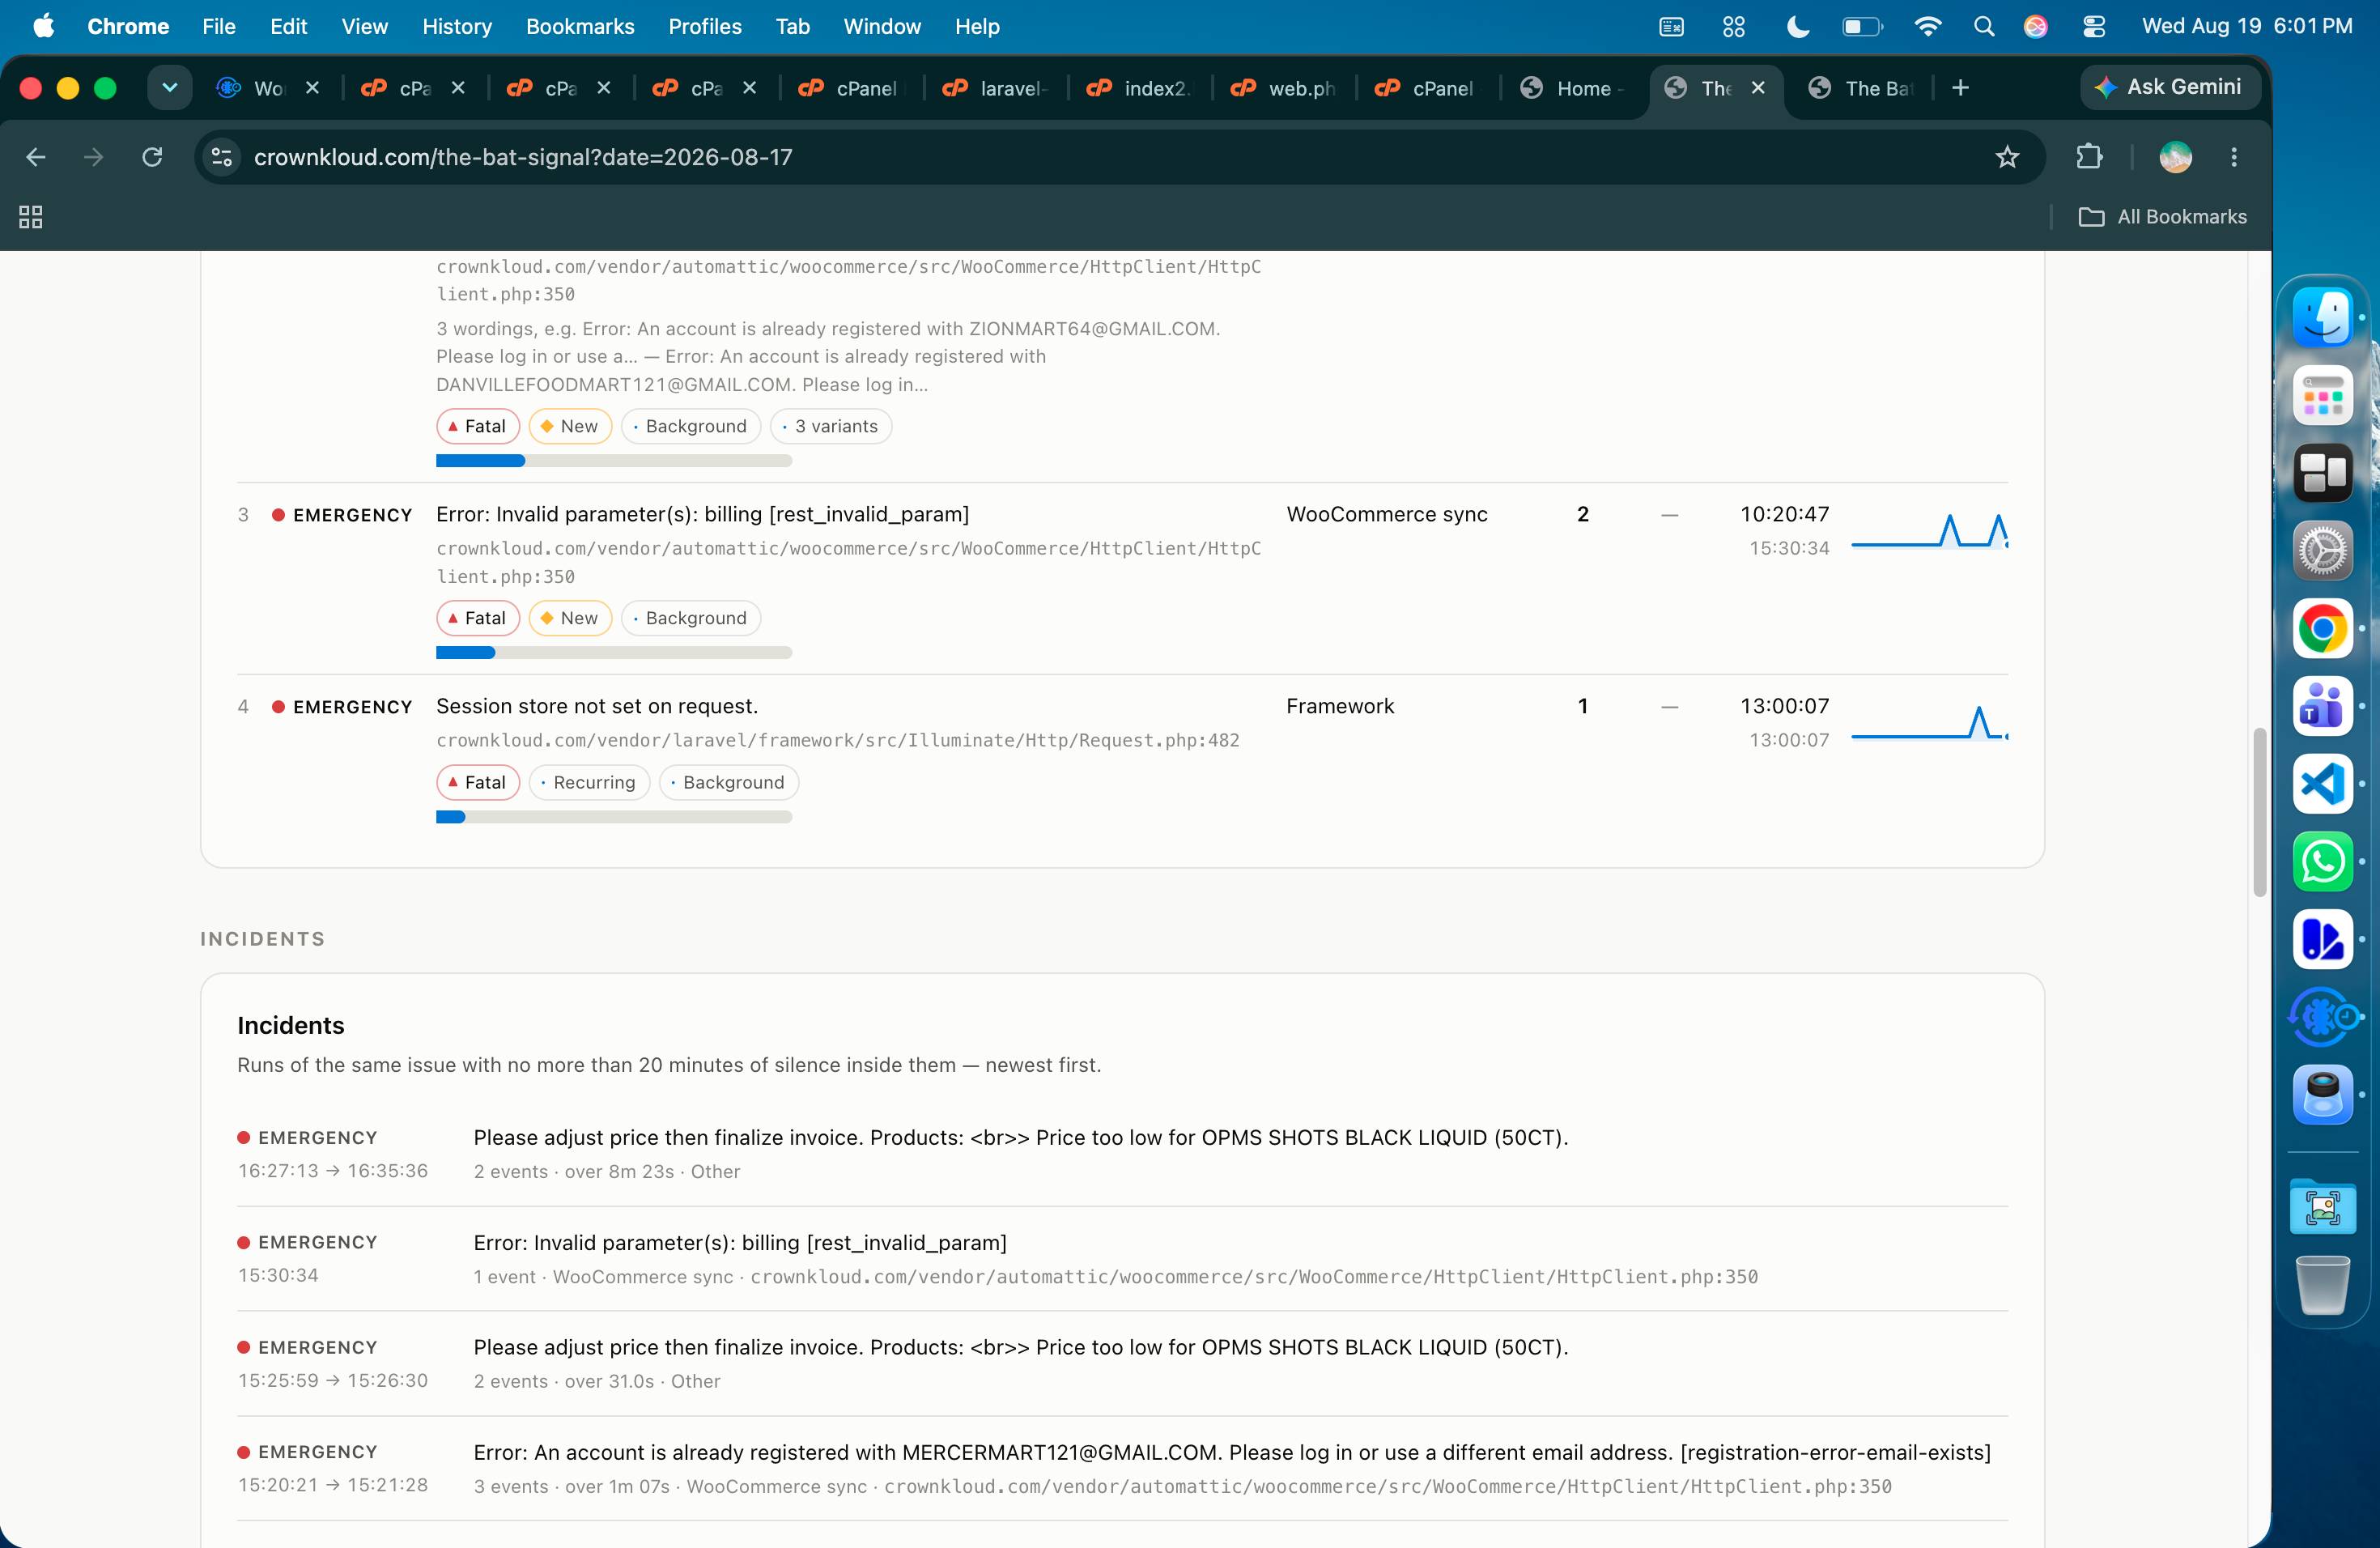Open the History menu
This screenshot has width=2380, height=1548.
click(x=457, y=27)
